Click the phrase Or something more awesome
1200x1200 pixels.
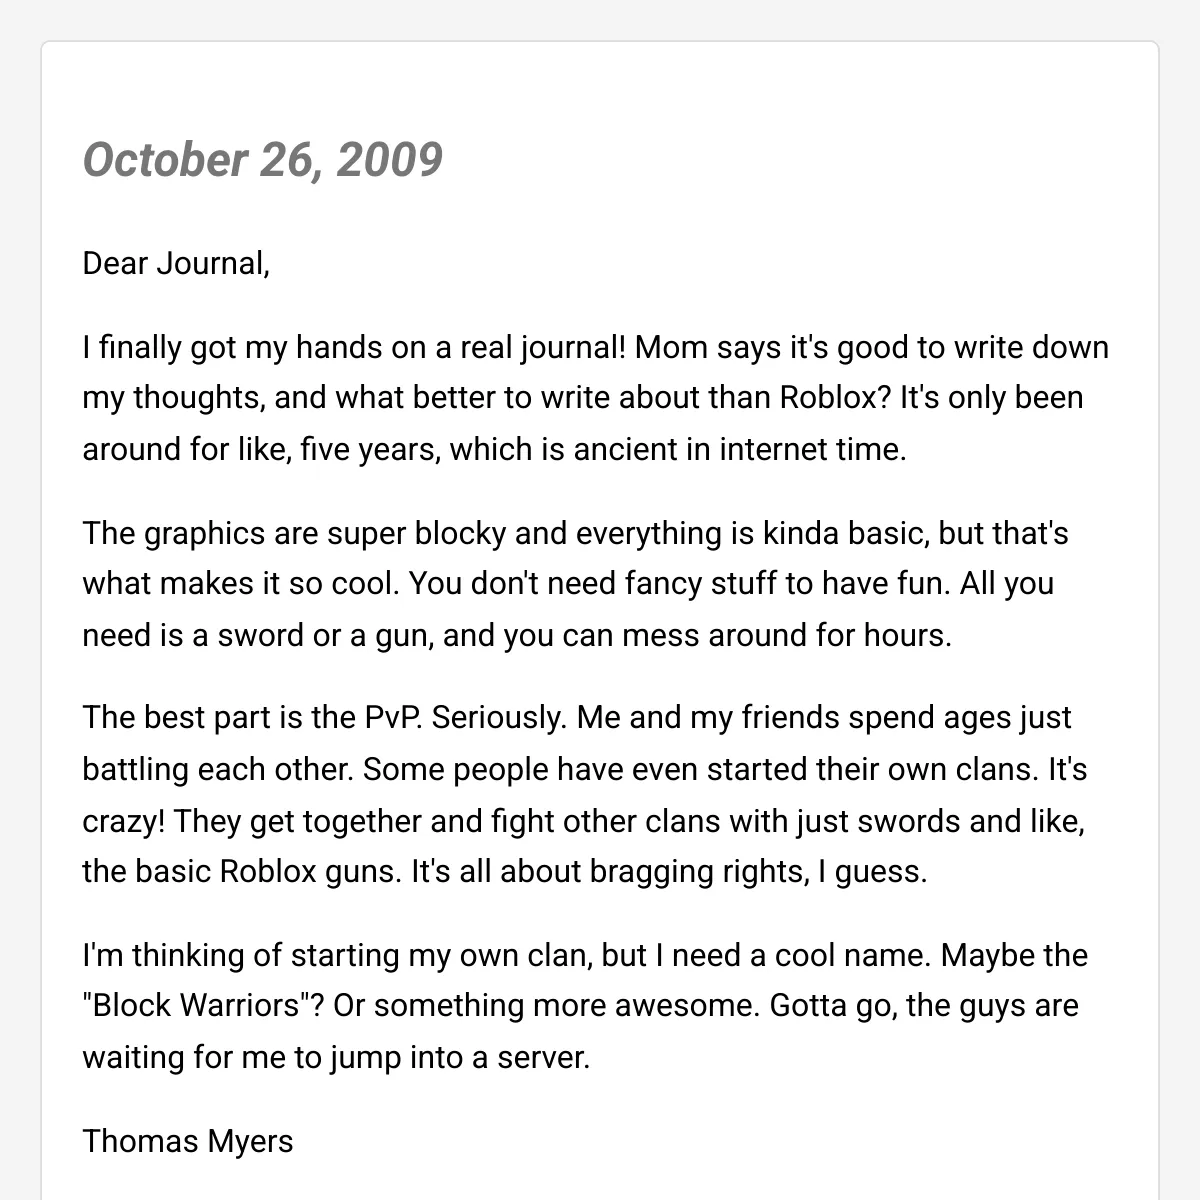(547, 1006)
